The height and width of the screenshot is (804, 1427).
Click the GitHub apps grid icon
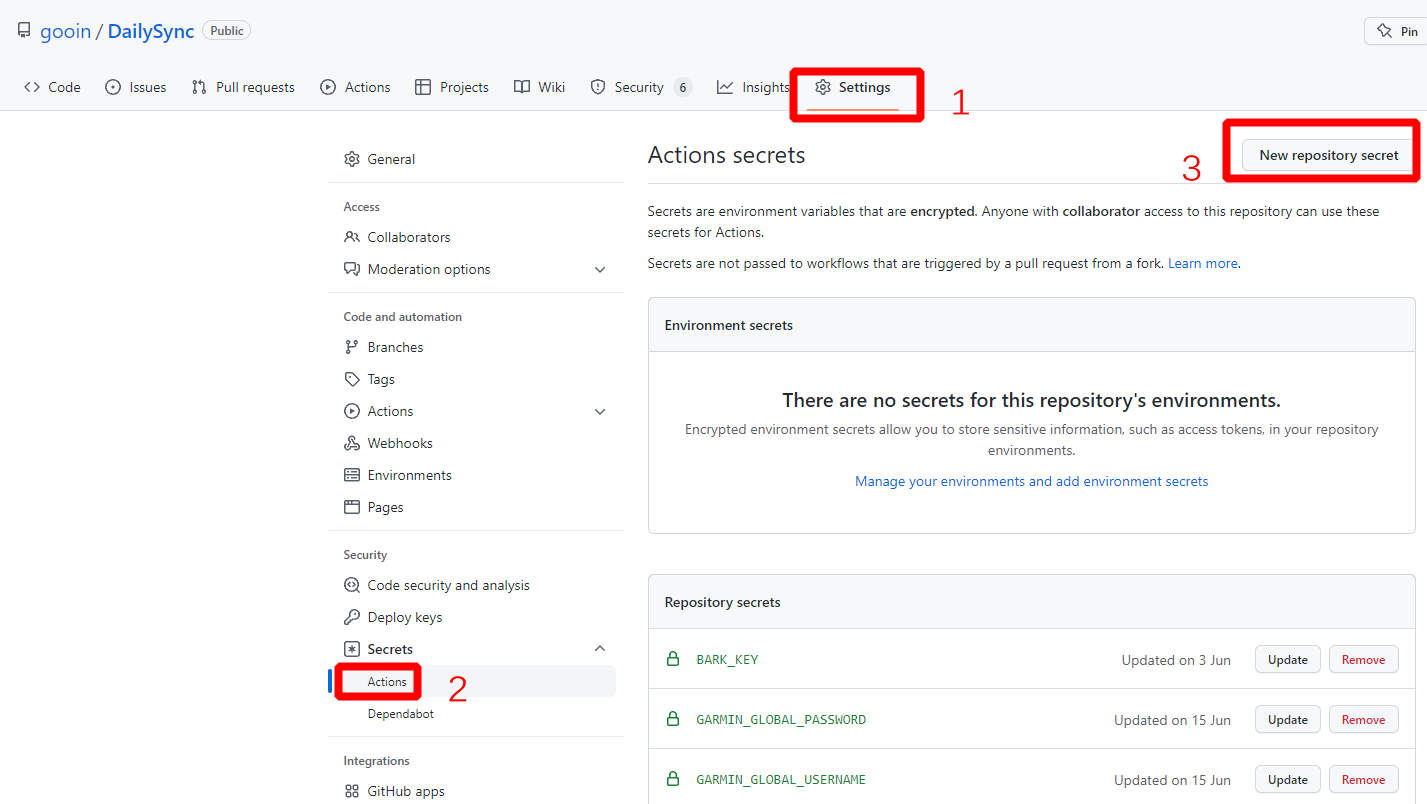coord(352,791)
